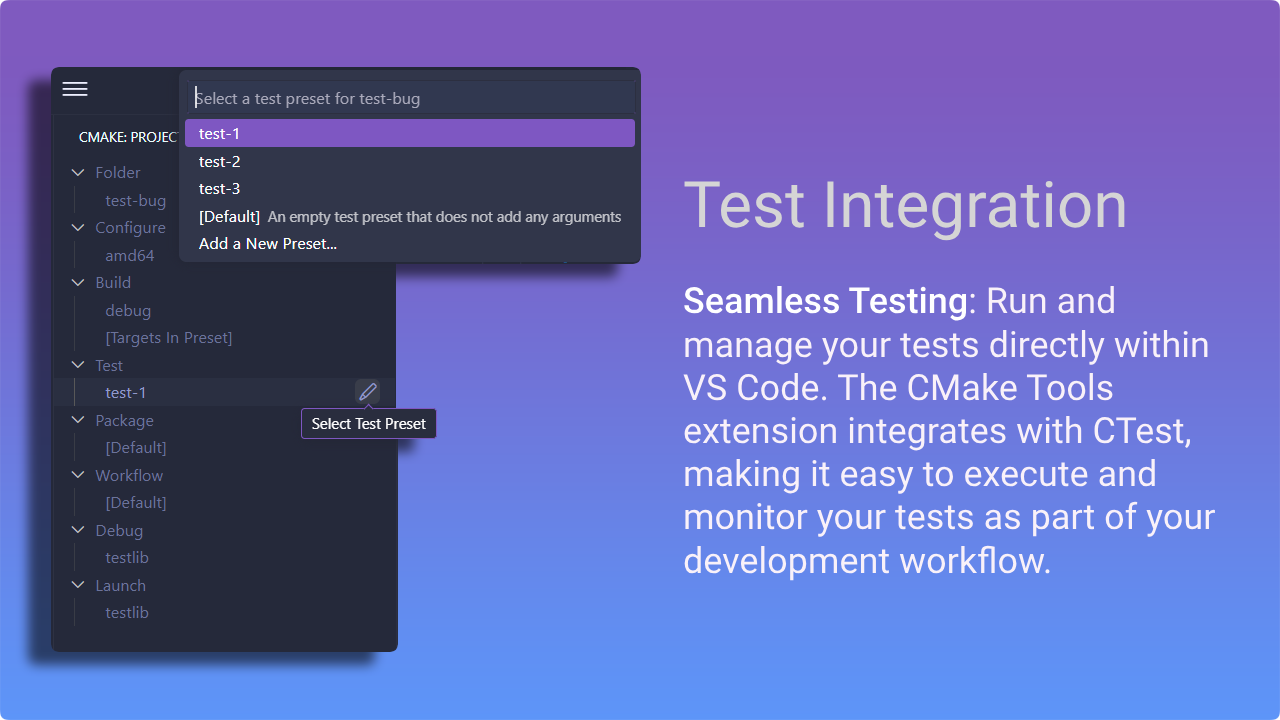Viewport: 1280px width, 720px height.
Task: Click the pencil edit icon beside test-1
Action: pos(368,392)
